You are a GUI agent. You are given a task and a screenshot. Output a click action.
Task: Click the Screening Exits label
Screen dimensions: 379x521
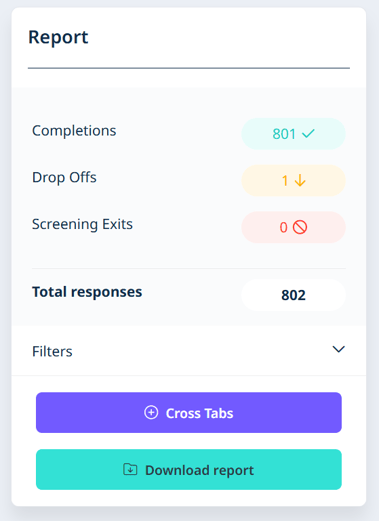82,224
